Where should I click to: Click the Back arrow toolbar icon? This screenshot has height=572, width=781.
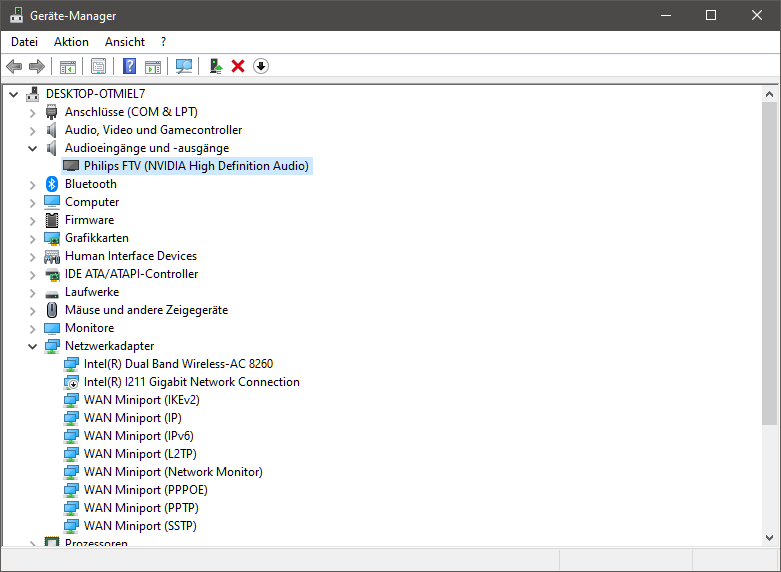tap(14, 66)
